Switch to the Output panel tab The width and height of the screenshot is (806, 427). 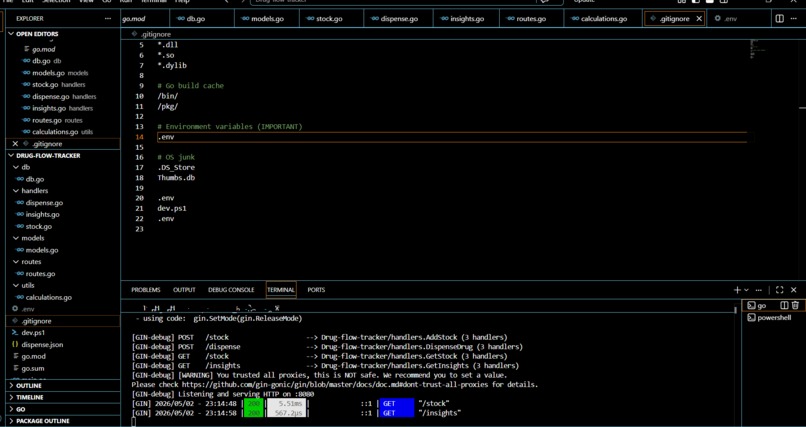click(x=184, y=290)
